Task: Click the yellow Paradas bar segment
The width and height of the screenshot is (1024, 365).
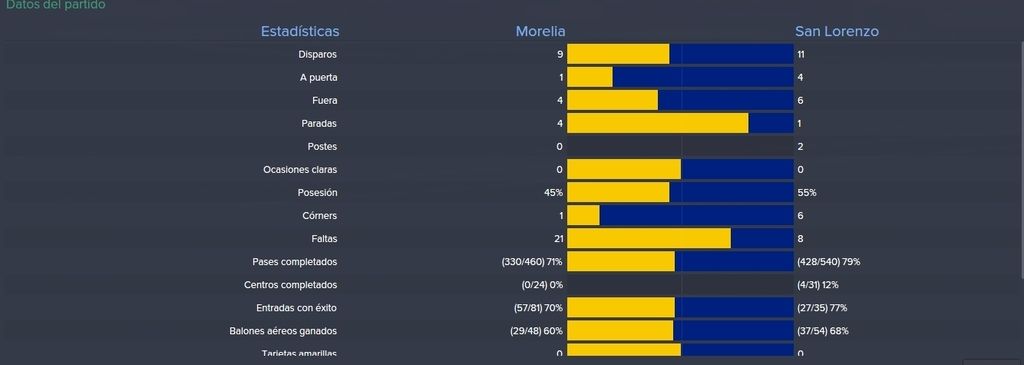Action: point(658,123)
